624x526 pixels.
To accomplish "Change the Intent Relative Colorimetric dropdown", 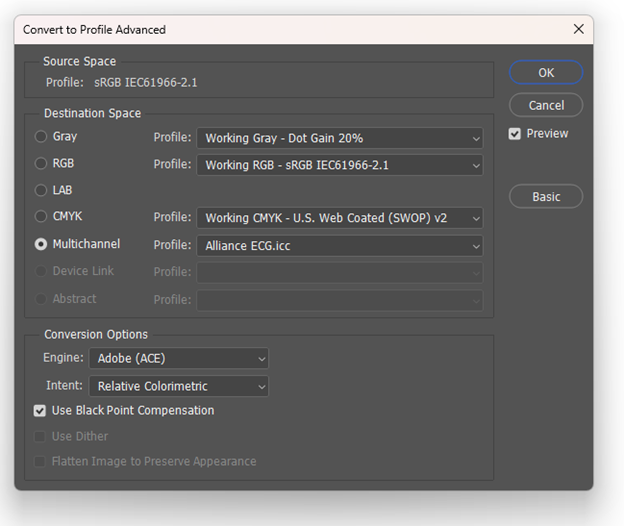I will 178,386.
